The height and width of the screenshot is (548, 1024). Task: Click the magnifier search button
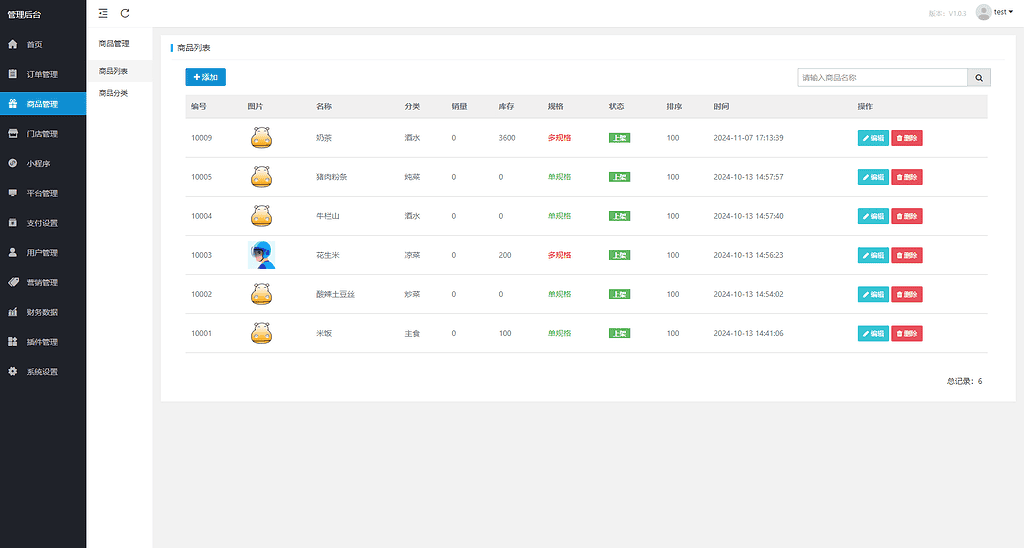tap(979, 78)
